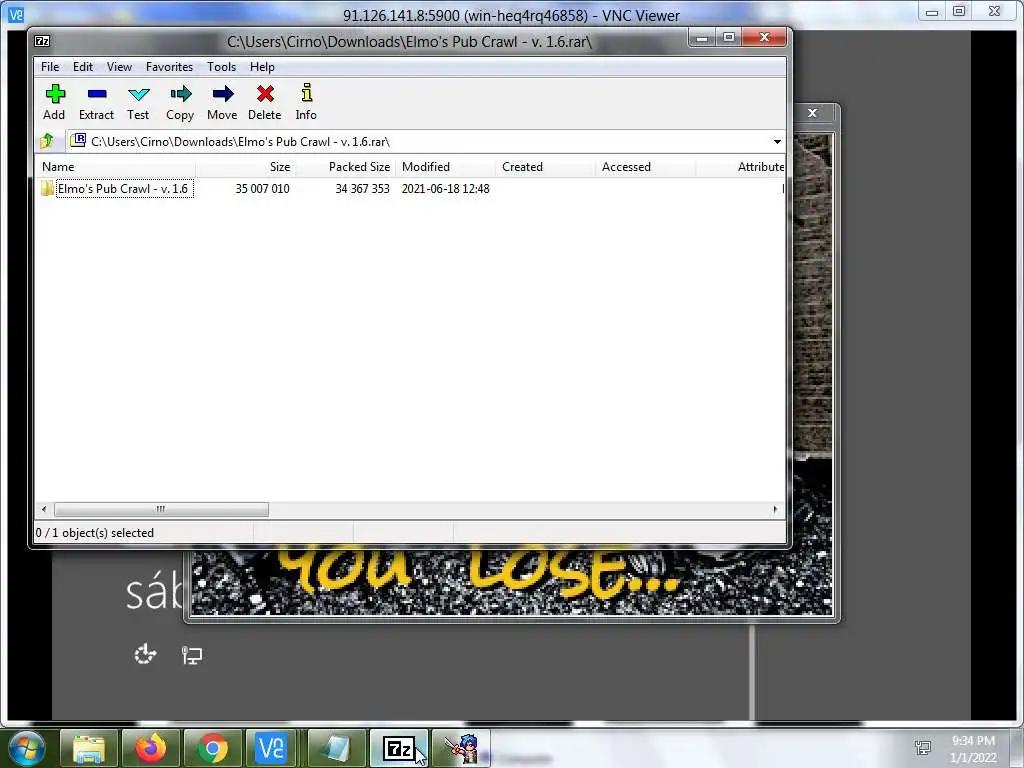The width and height of the screenshot is (1024, 768).
Task: Sort by the Name column header
Action: click(x=115, y=167)
